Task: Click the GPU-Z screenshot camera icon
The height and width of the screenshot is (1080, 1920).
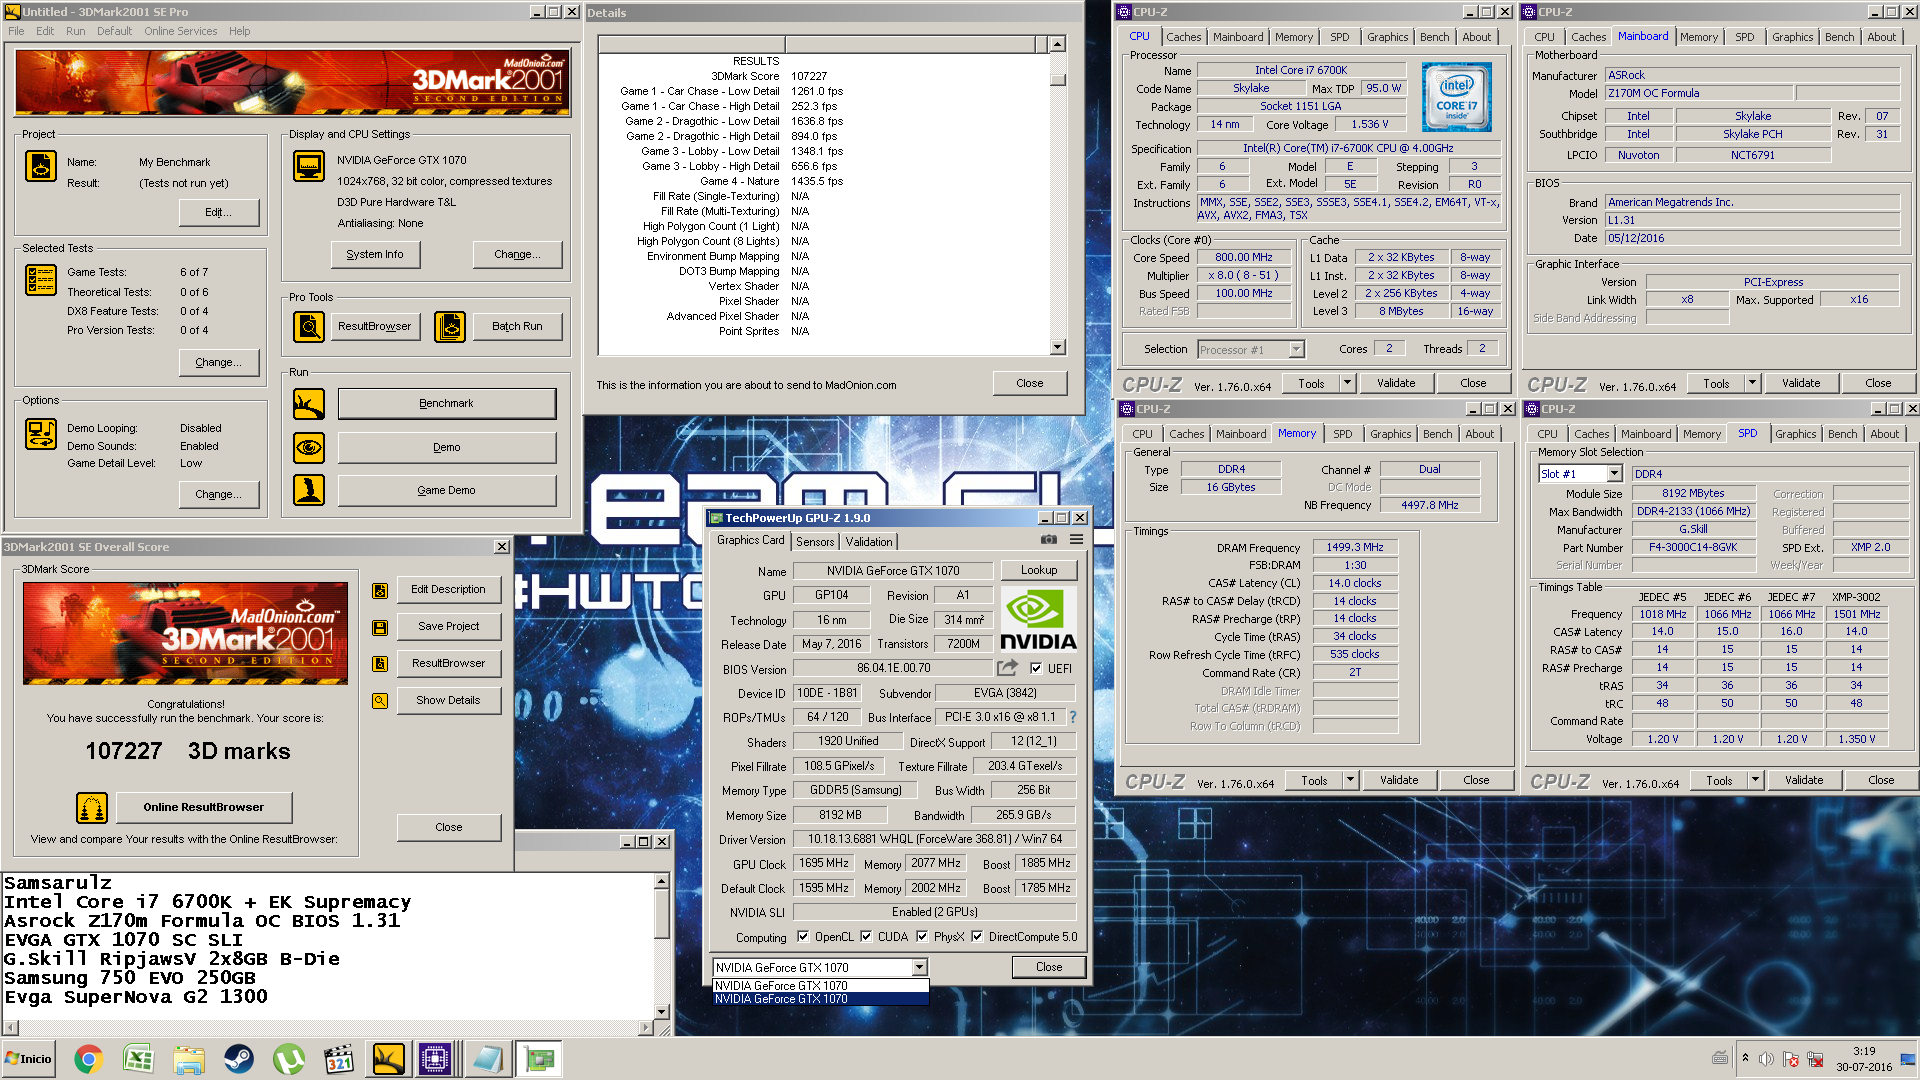Action: (x=1048, y=539)
